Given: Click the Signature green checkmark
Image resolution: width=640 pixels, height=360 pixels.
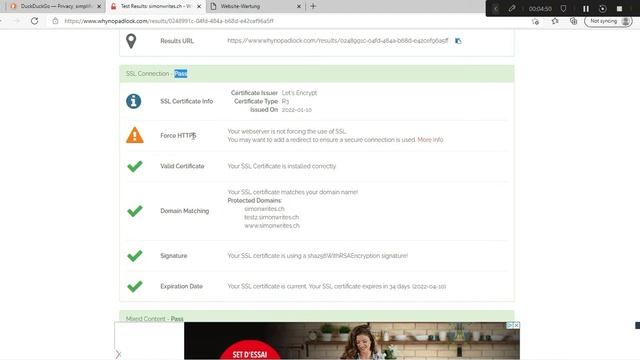Looking at the screenshot, I should tap(135, 256).
